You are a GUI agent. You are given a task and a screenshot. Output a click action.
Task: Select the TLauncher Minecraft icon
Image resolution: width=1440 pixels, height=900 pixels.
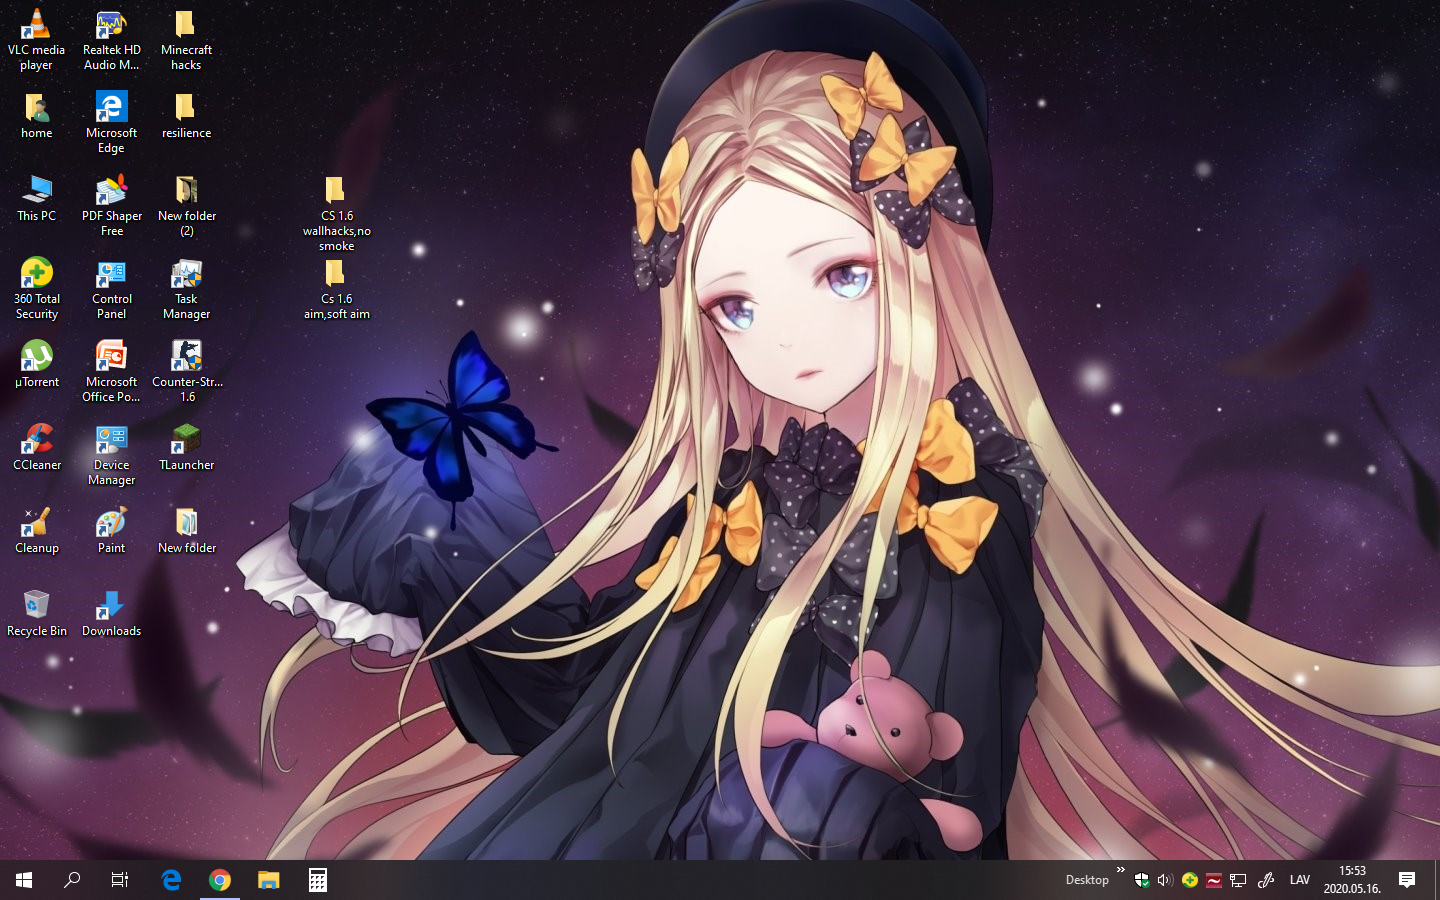186,448
